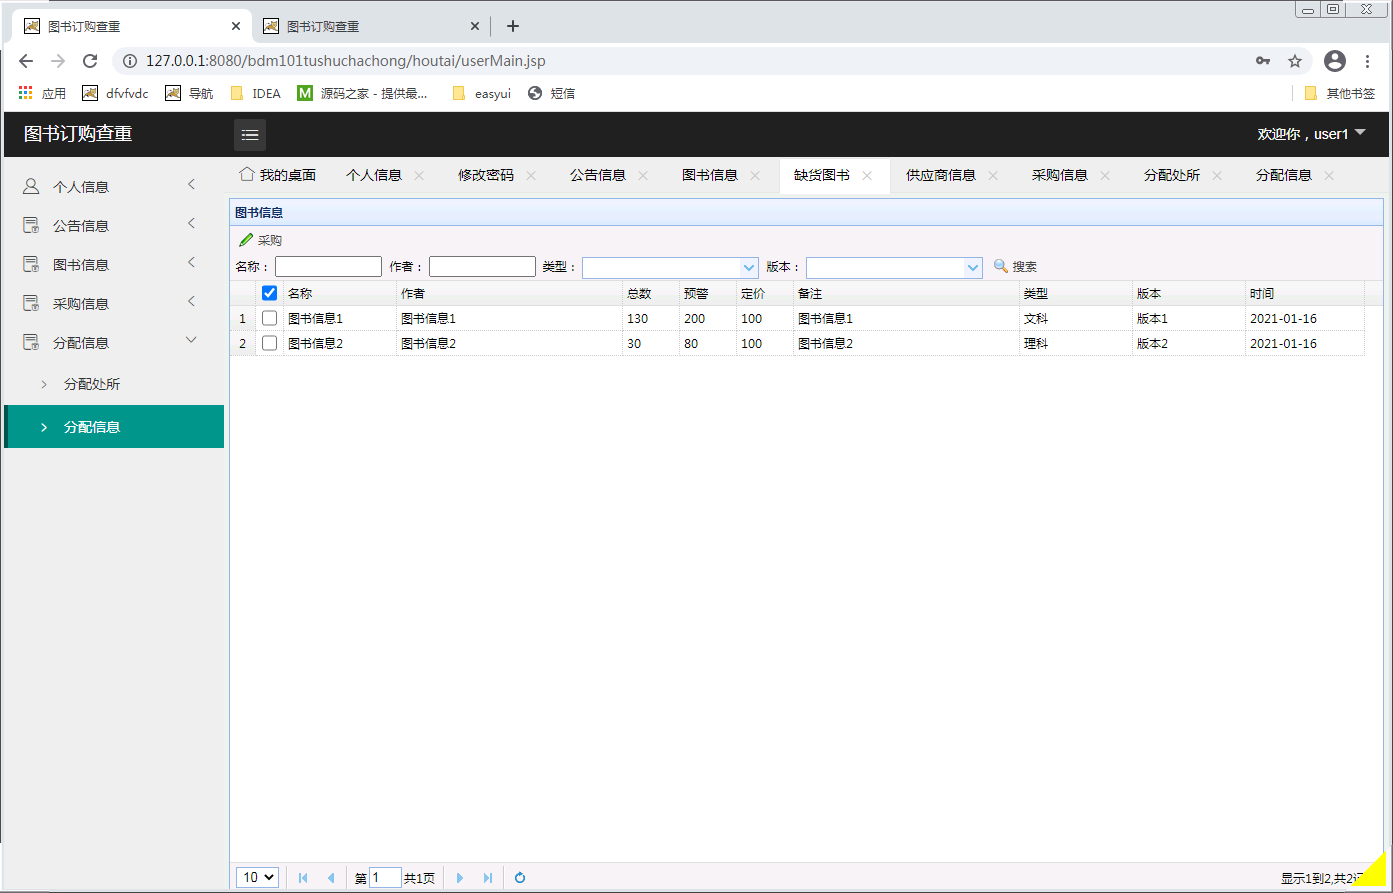The width and height of the screenshot is (1393, 893).
Task: Open a new browser tab
Action: pos(513,26)
